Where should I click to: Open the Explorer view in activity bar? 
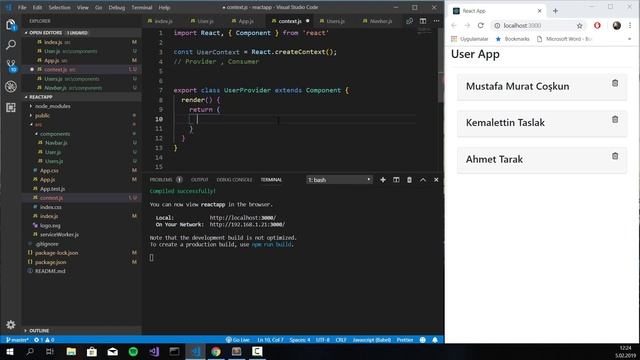click(11, 24)
